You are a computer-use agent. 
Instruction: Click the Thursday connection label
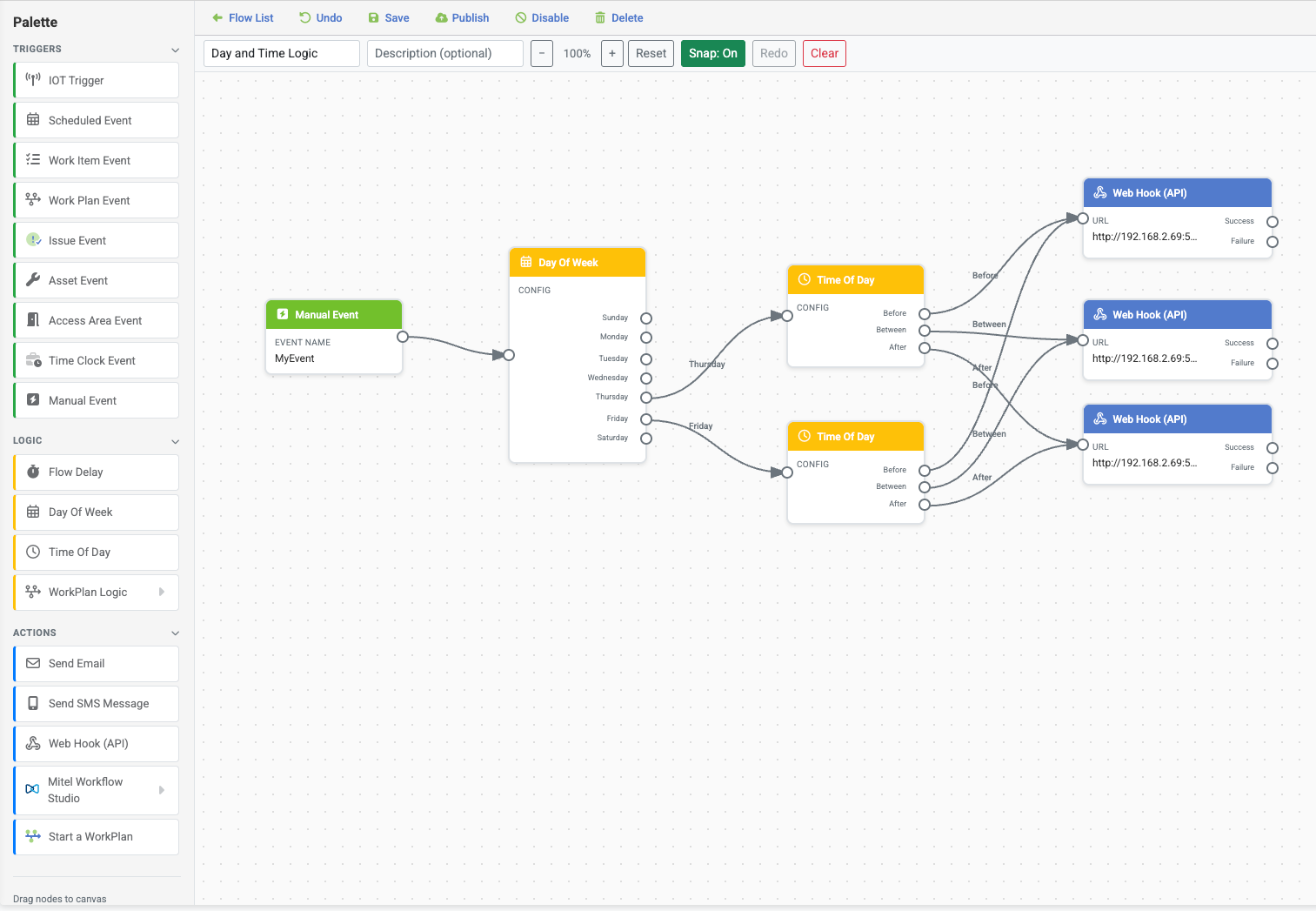point(707,364)
